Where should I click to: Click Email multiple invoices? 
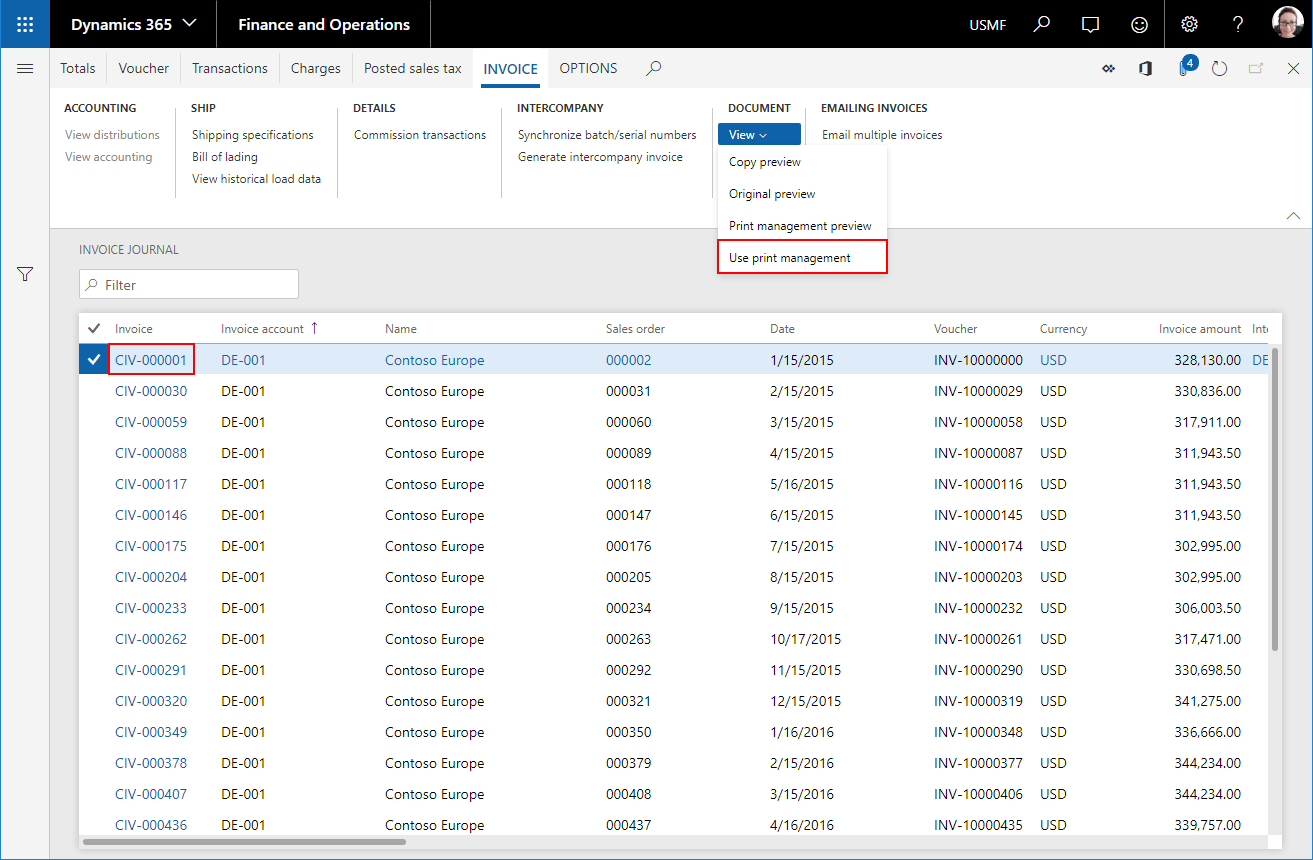pyautogui.click(x=882, y=135)
